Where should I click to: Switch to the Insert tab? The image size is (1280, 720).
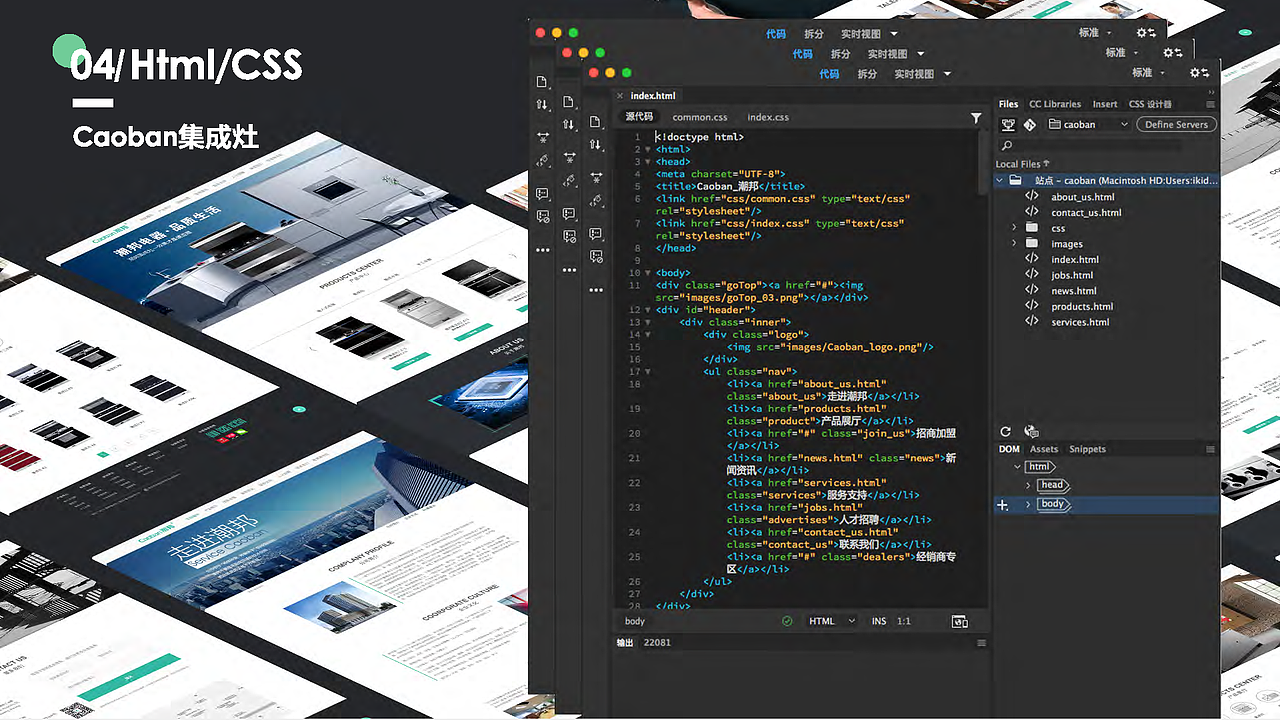(x=1105, y=104)
